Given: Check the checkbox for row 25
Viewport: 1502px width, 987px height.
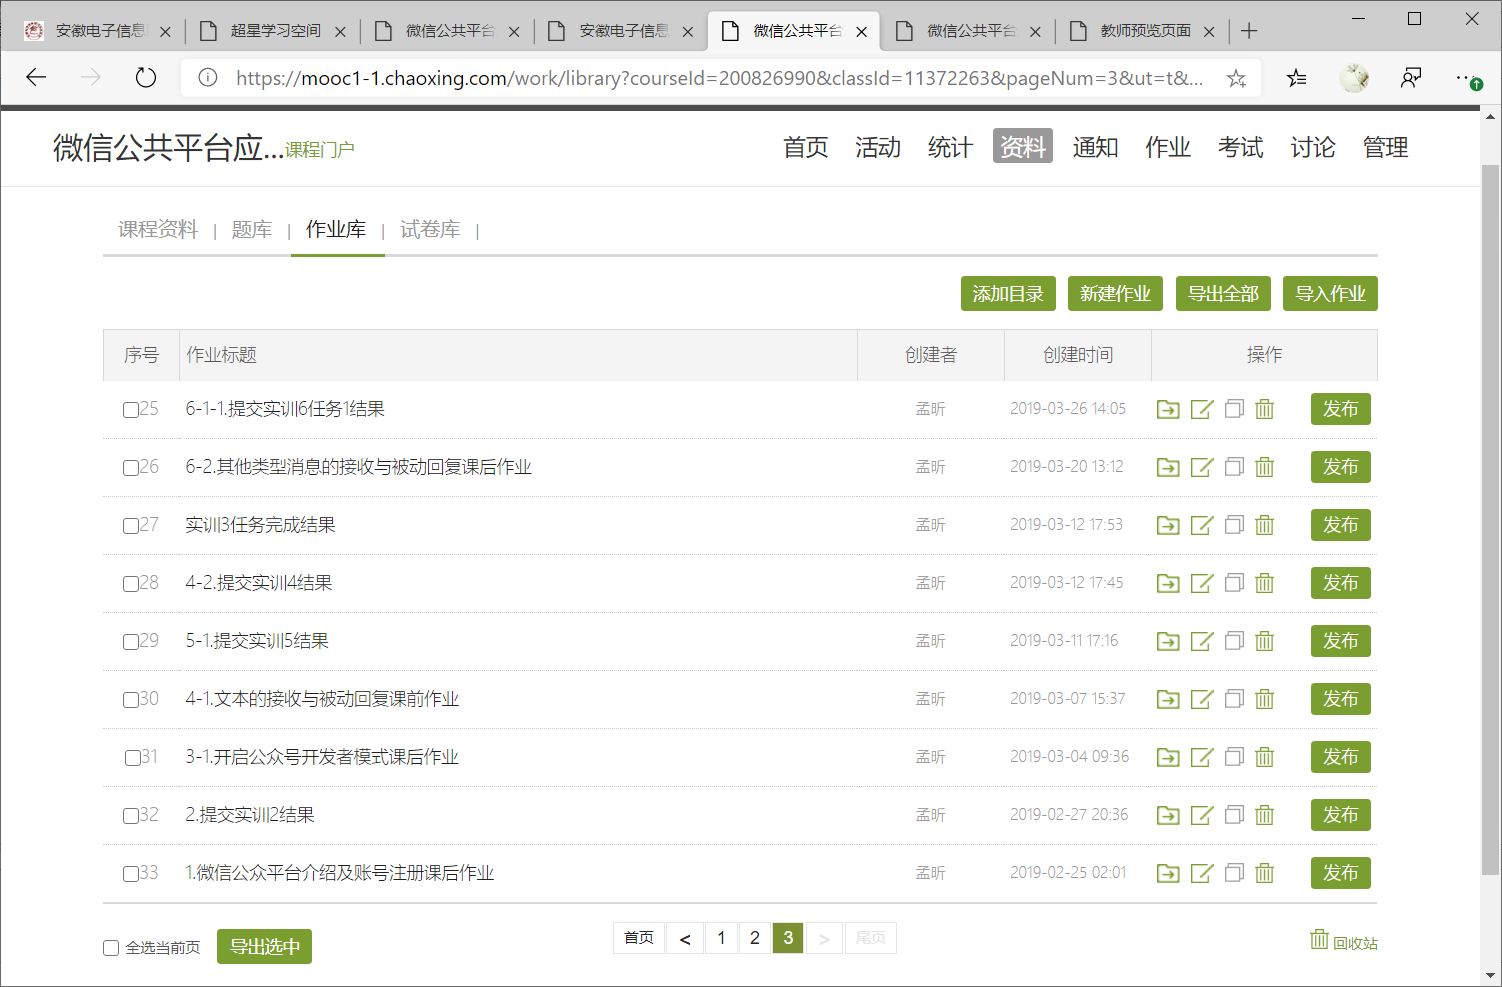Looking at the screenshot, I should click(x=131, y=410).
